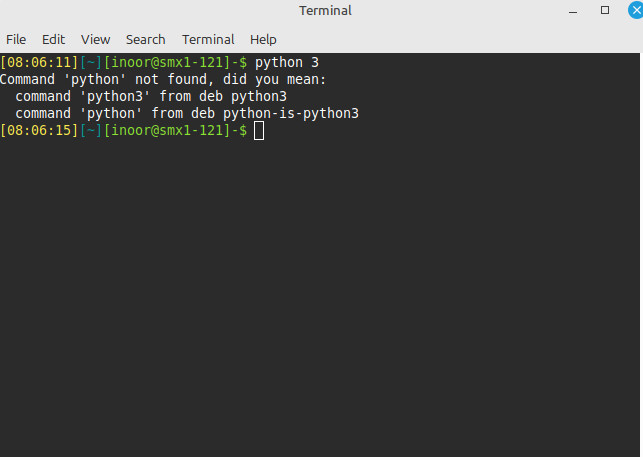Screen dimensions: 643x457
Task: Open the Search menu
Action: [145, 39]
